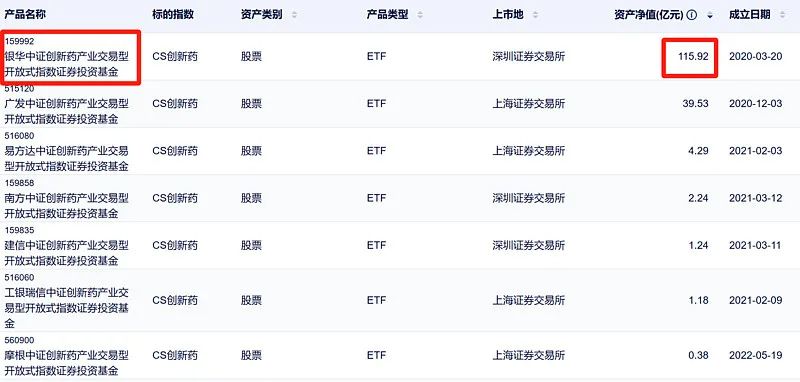Open fund 516080 易方达中证创新药
800x382 pixels.
click(67, 151)
